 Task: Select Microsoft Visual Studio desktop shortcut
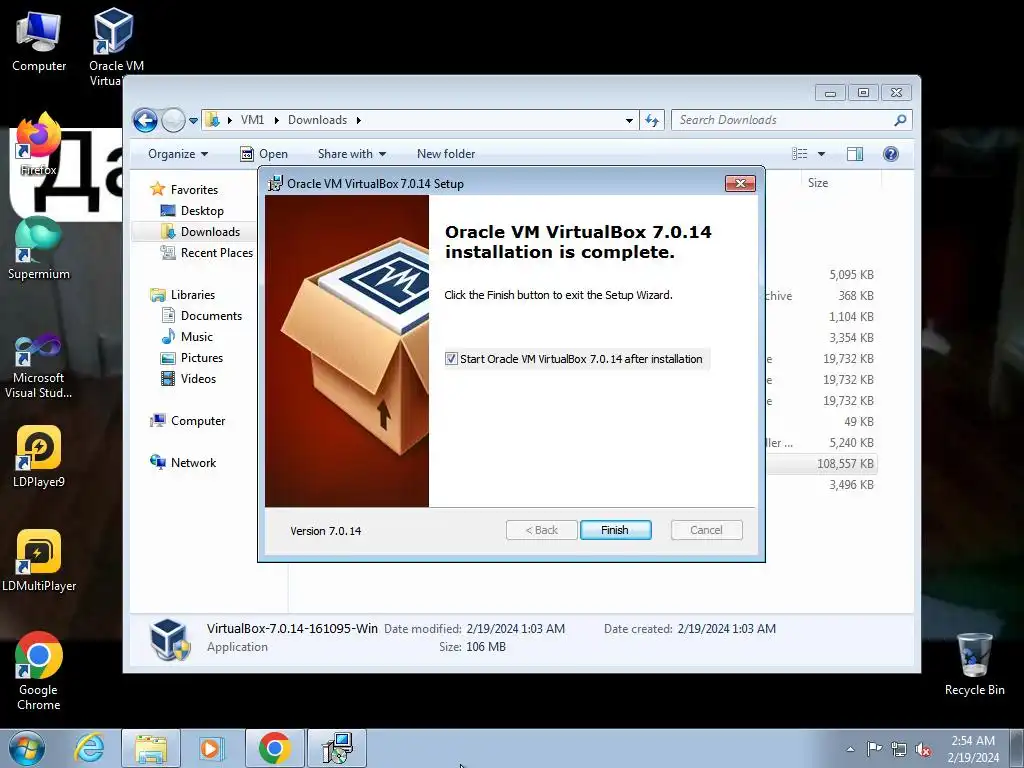coord(39,366)
